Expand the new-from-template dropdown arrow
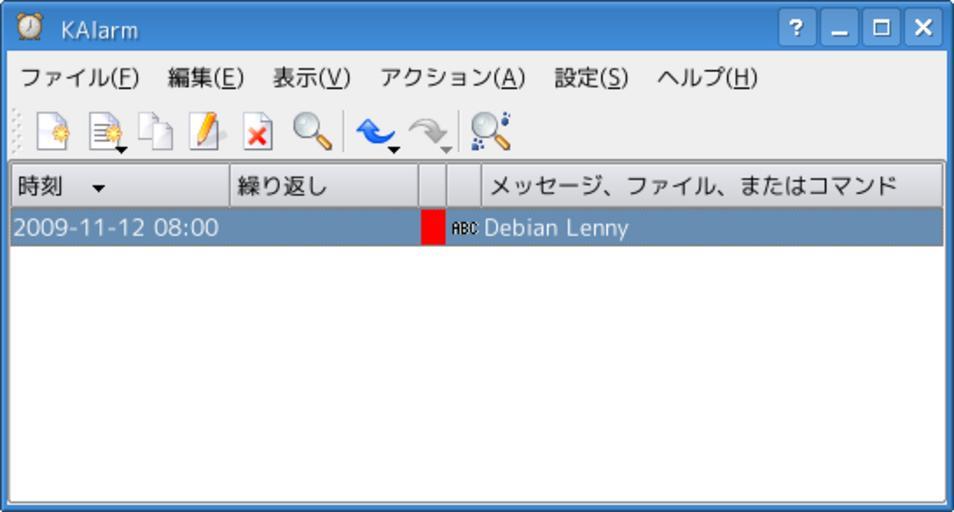 (121, 150)
